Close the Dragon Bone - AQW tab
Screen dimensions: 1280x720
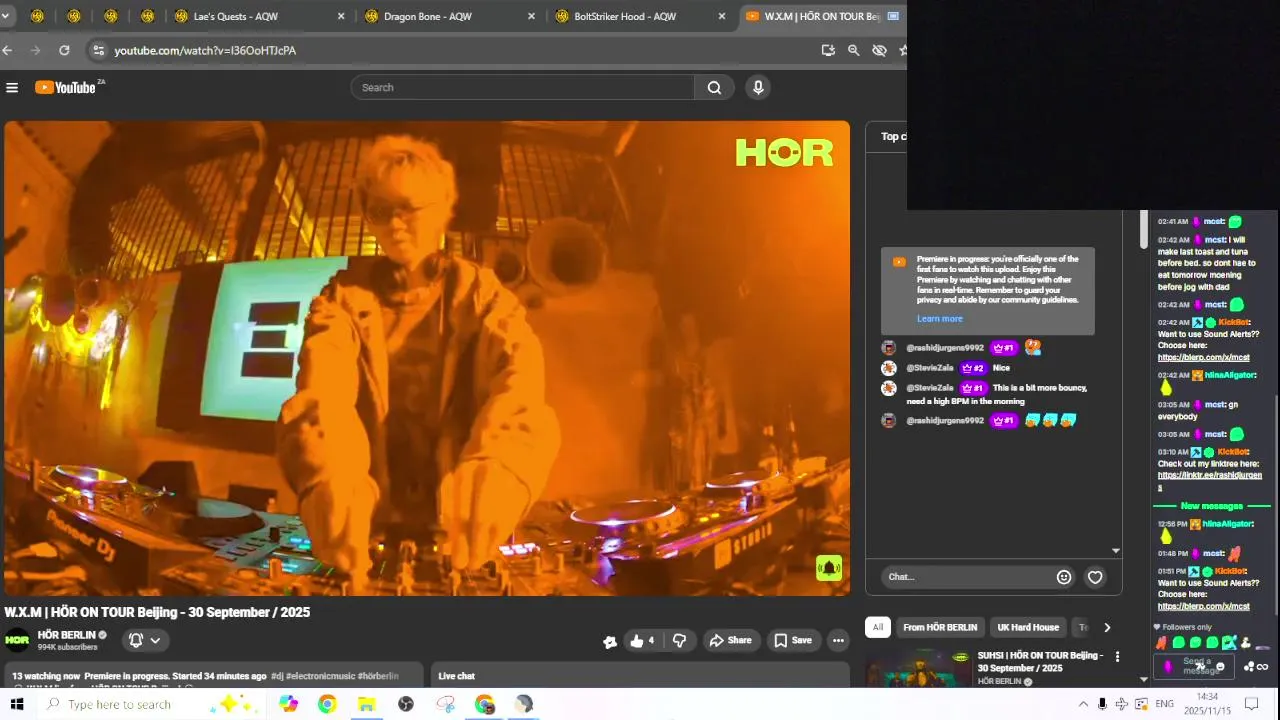point(531,16)
